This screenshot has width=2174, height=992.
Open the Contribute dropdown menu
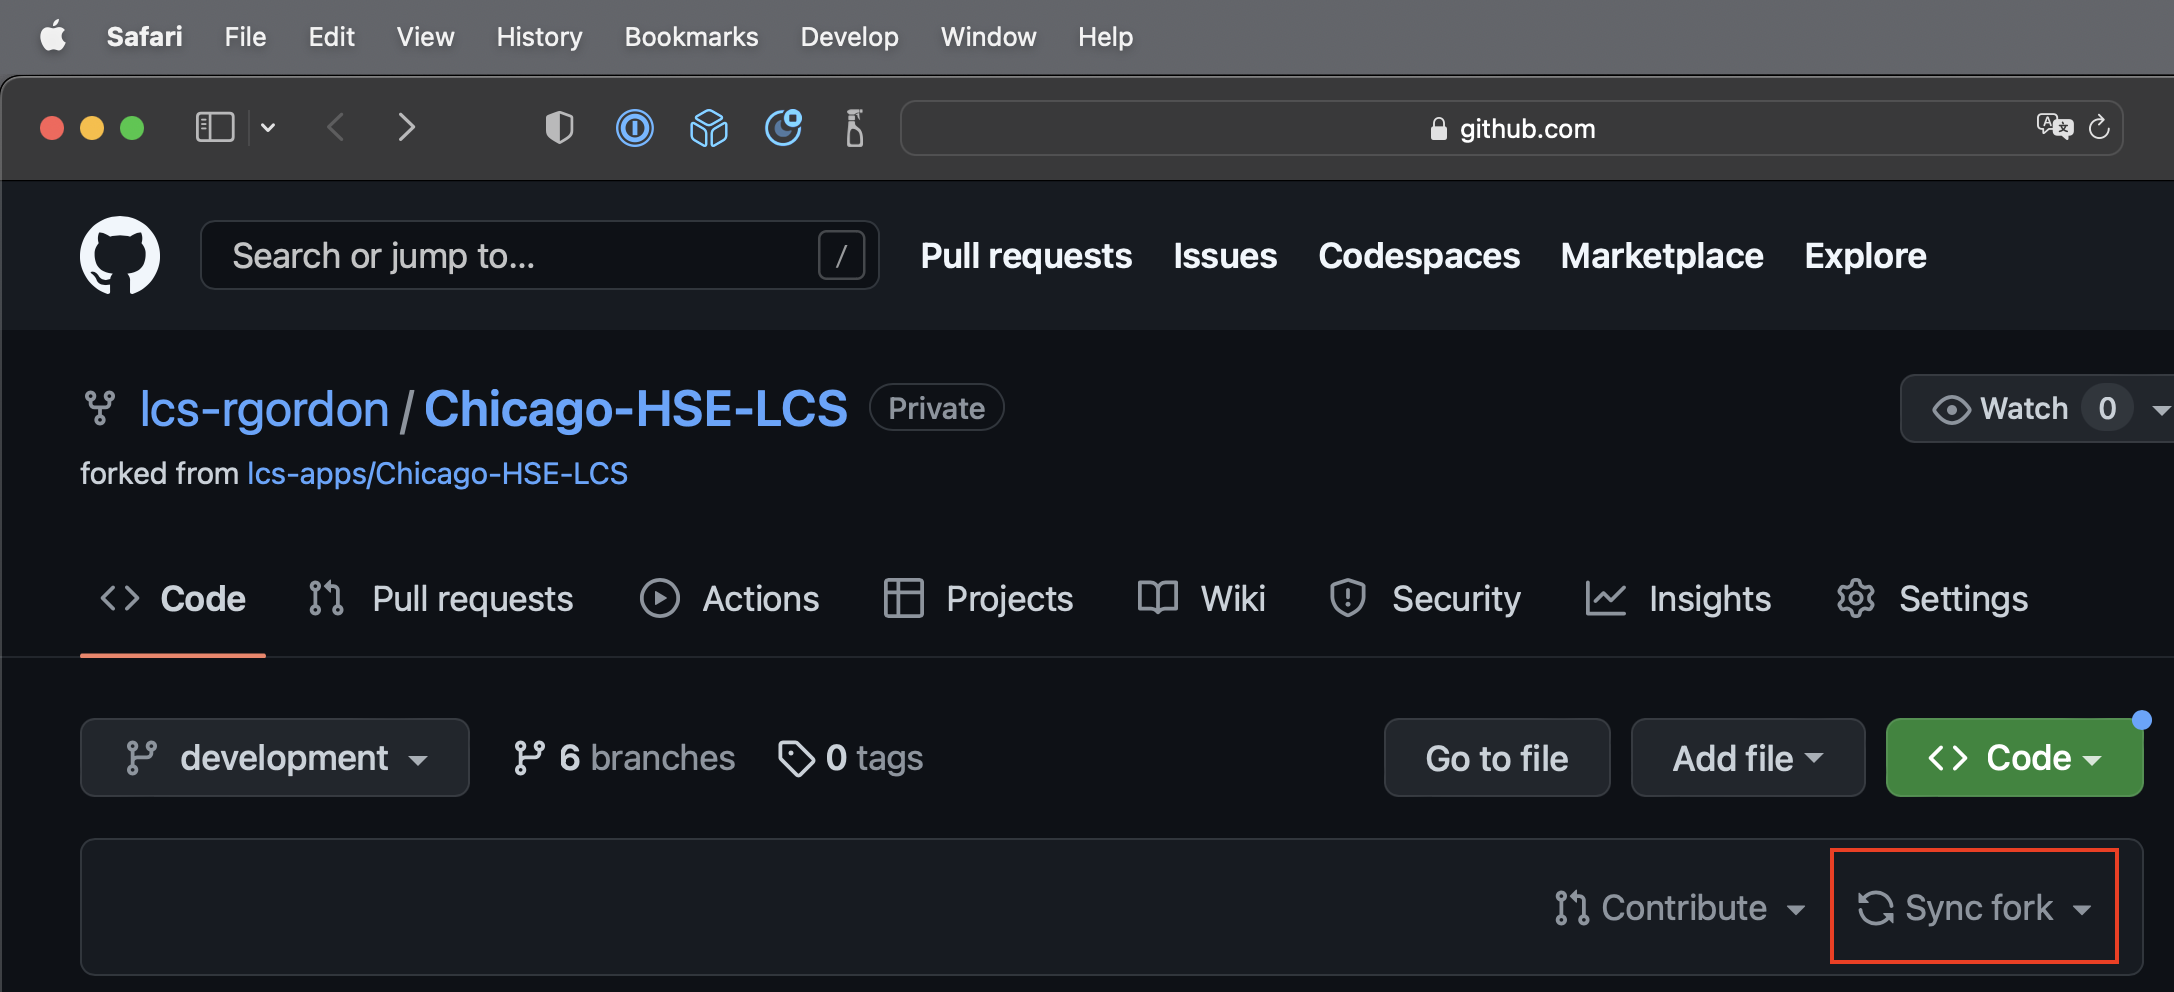[1680, 908]
